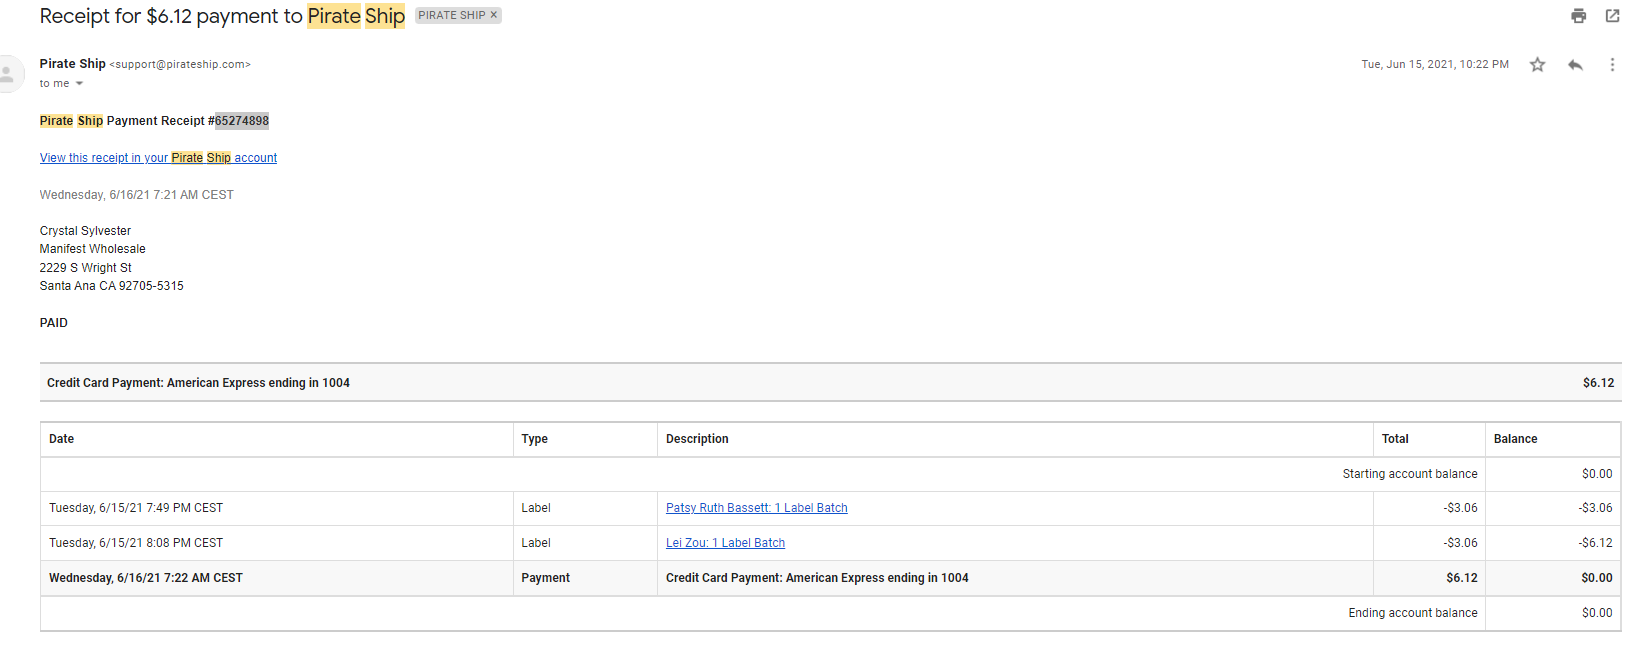Image resolution: width=1638 pixels, height=666 pixels.
Task: Open email in new window icon
Action: tap(1612, 16)
